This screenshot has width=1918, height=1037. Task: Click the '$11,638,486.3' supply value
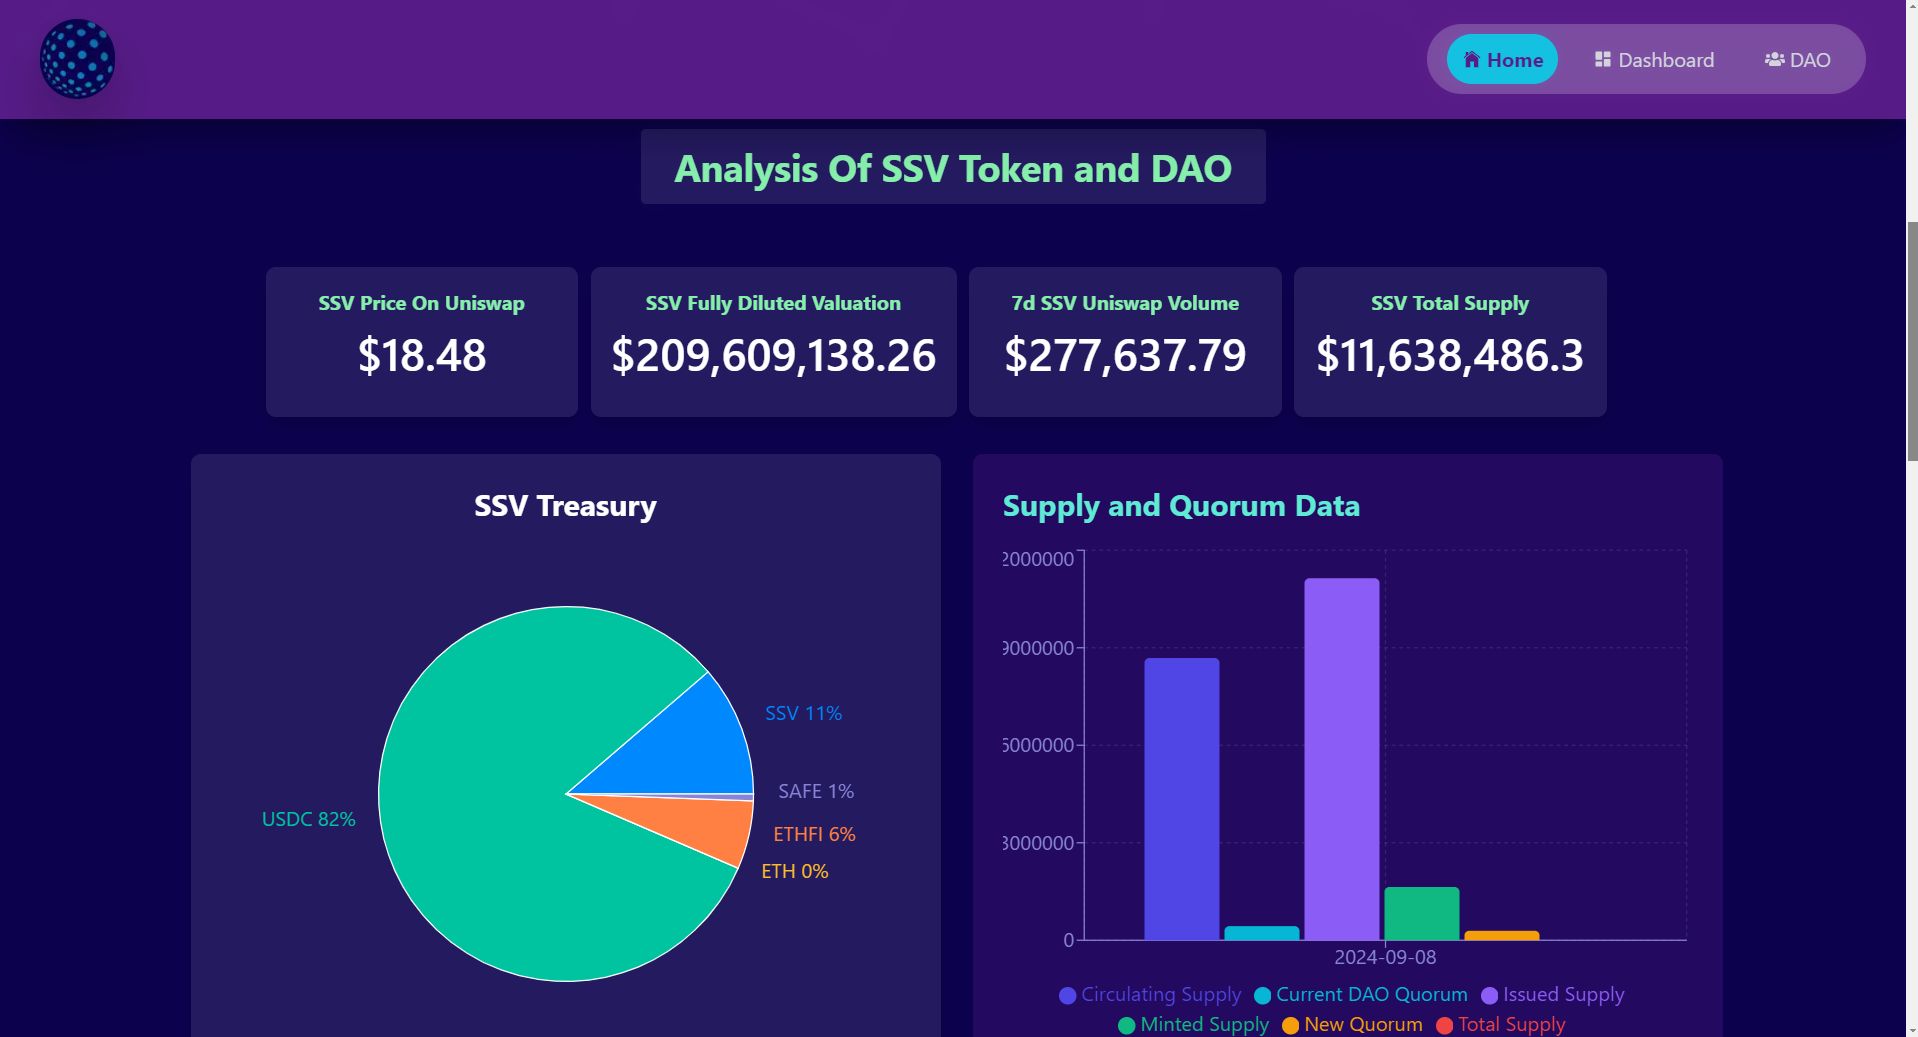point(1450,356)
